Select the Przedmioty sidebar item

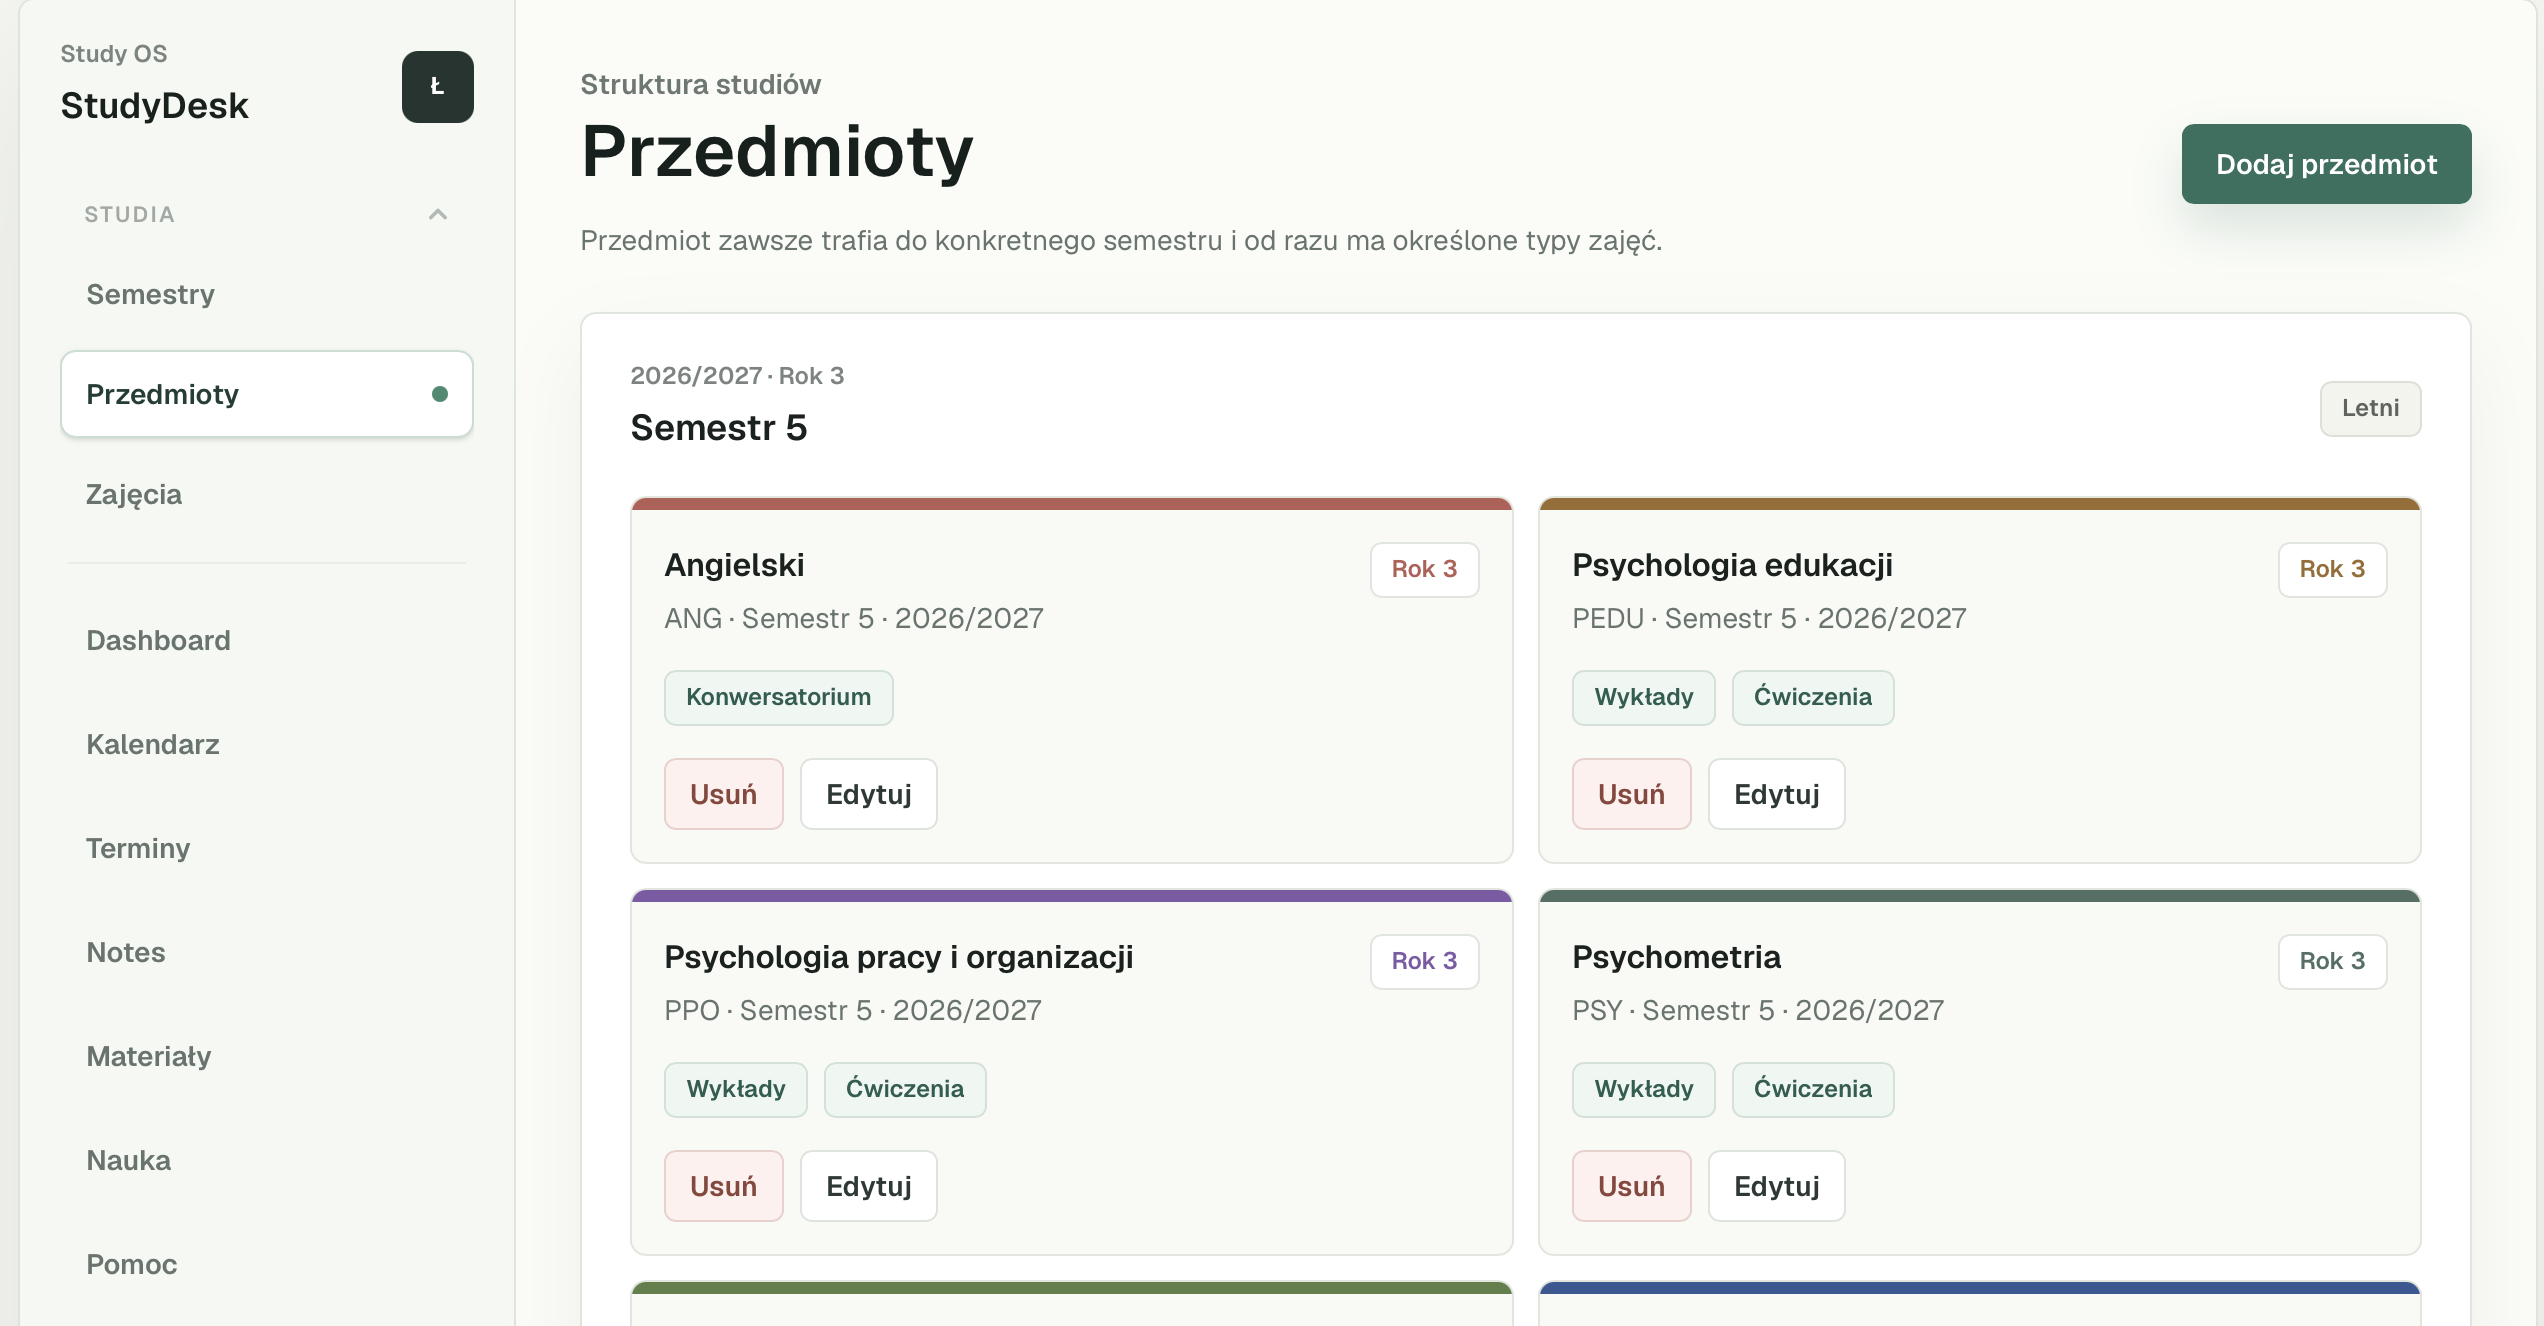(x=266, y=394)
